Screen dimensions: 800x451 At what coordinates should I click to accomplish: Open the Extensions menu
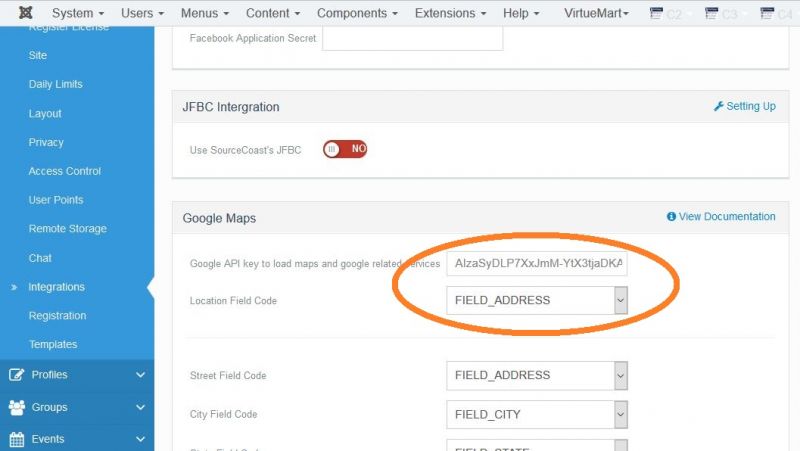point(451,13)
